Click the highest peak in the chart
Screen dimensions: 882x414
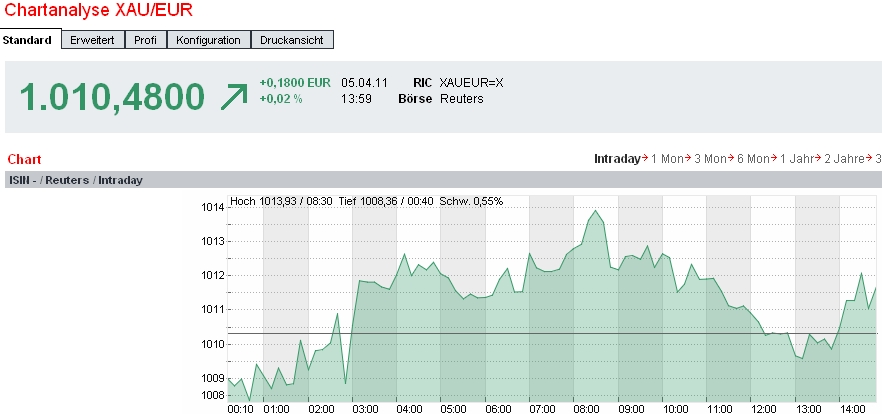(x=596, y=211)
